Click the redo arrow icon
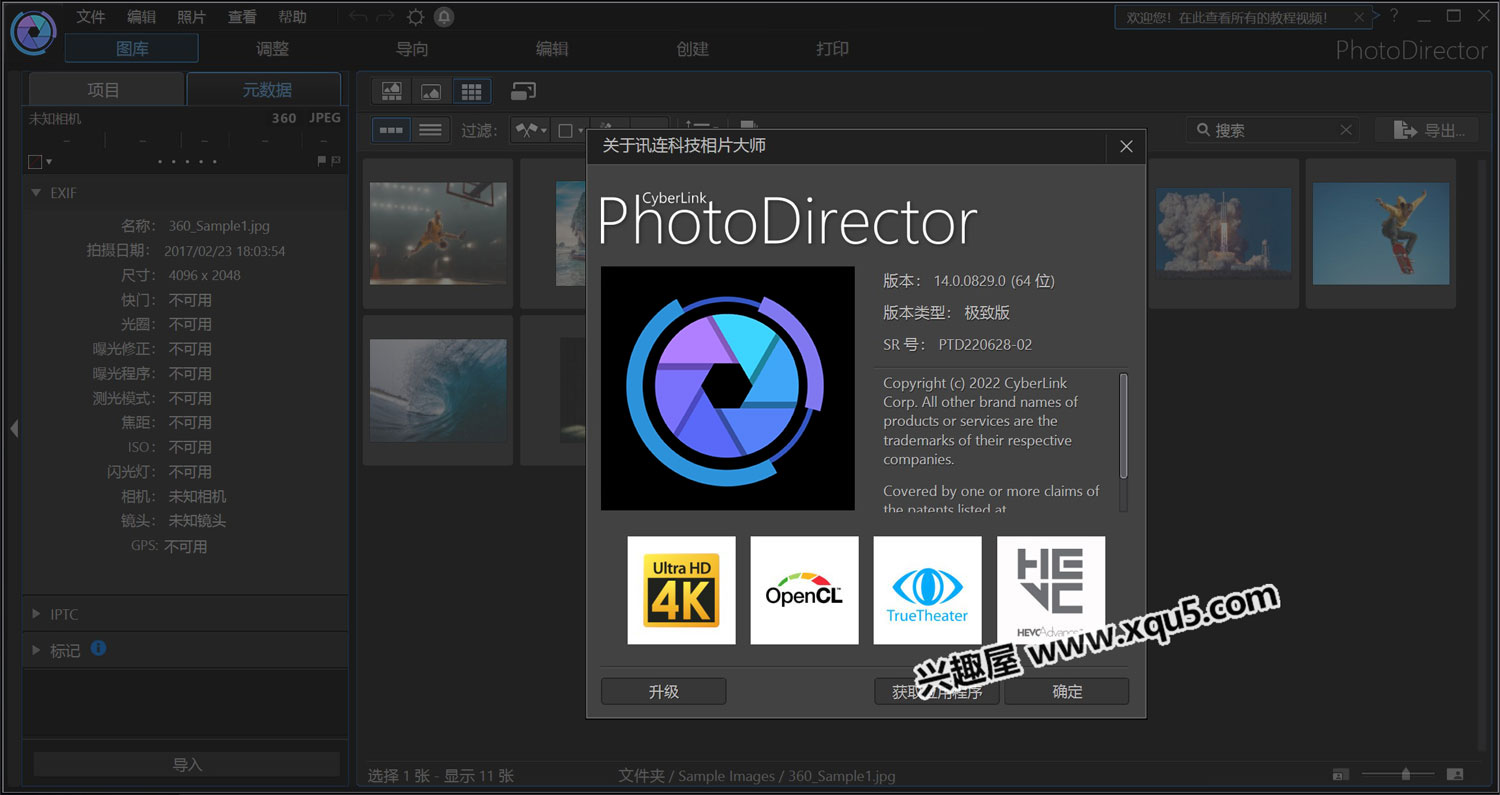 click(x=385, y=17)
